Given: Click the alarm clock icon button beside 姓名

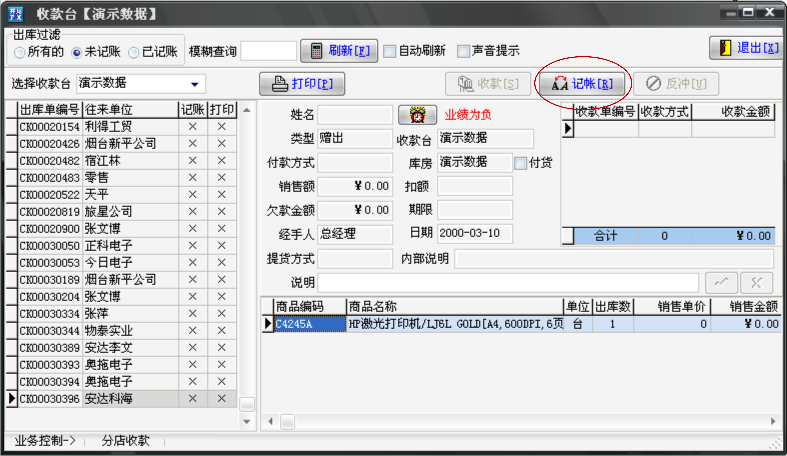Looking at the screenshot, I should [417, 115].
